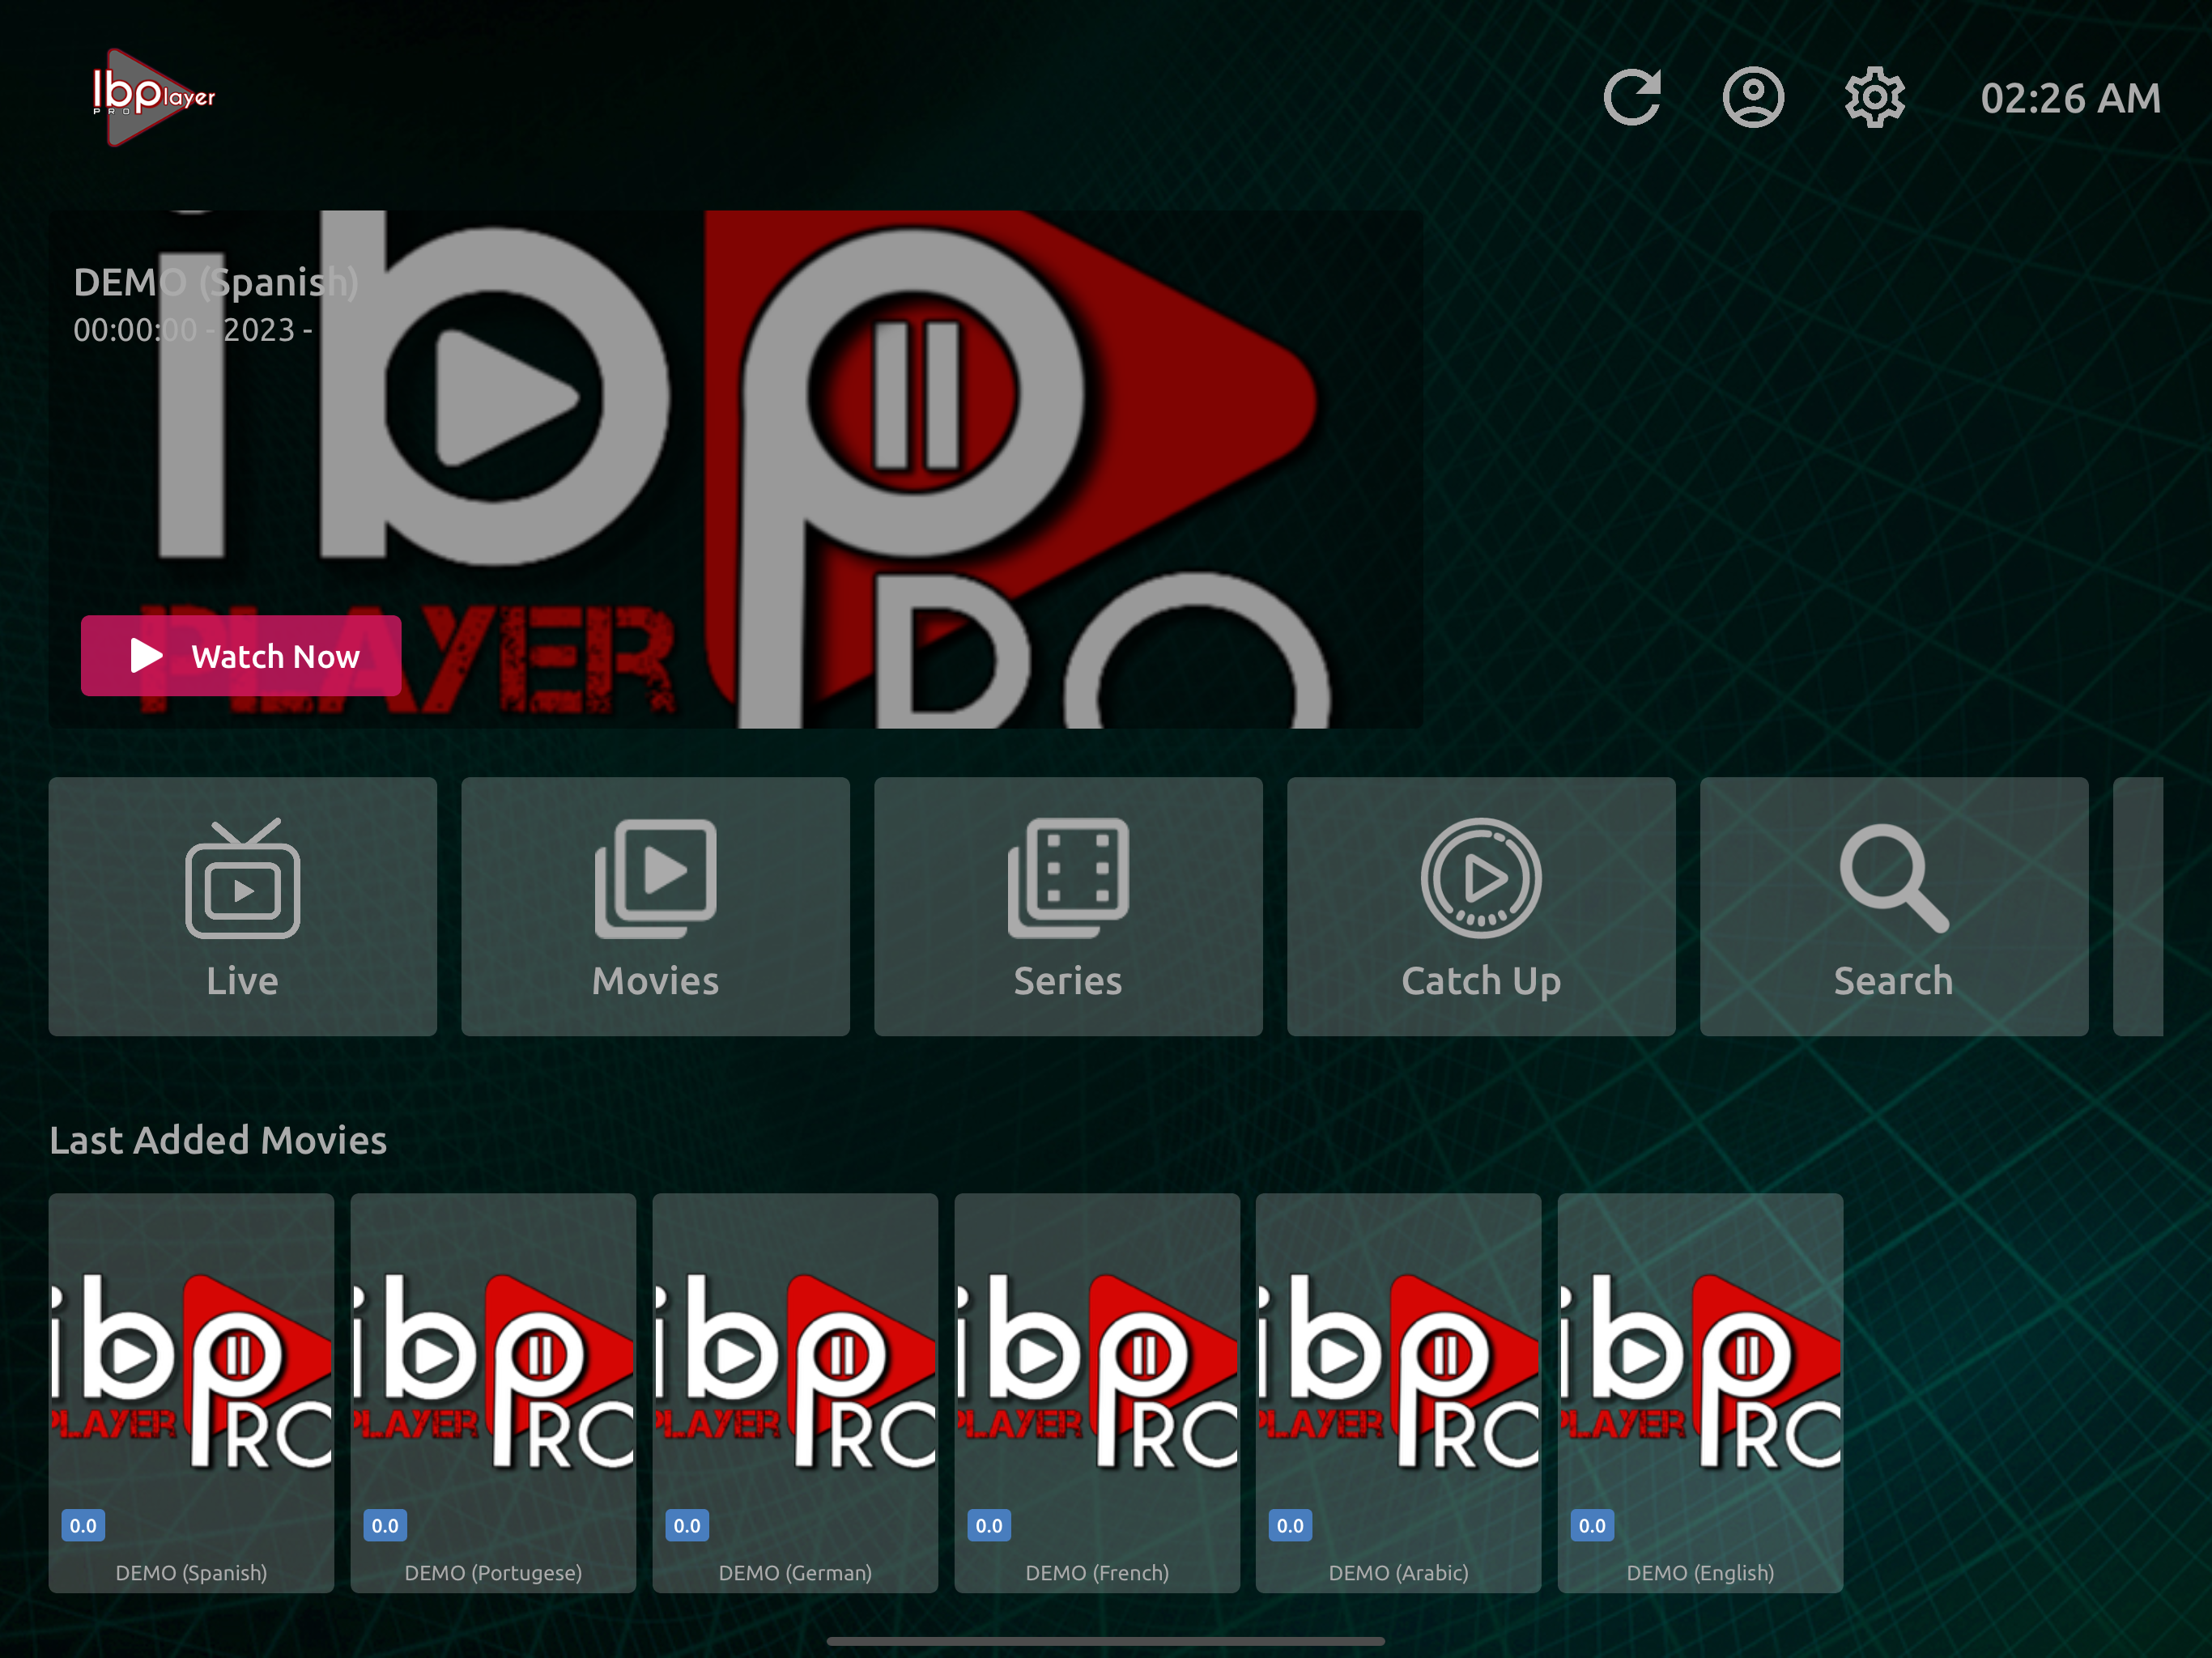The width and height of the screenshot is (2212, 1658).
Task: Click the '00:00:00 - 2023 -' banner text
Action: point(193,330)
